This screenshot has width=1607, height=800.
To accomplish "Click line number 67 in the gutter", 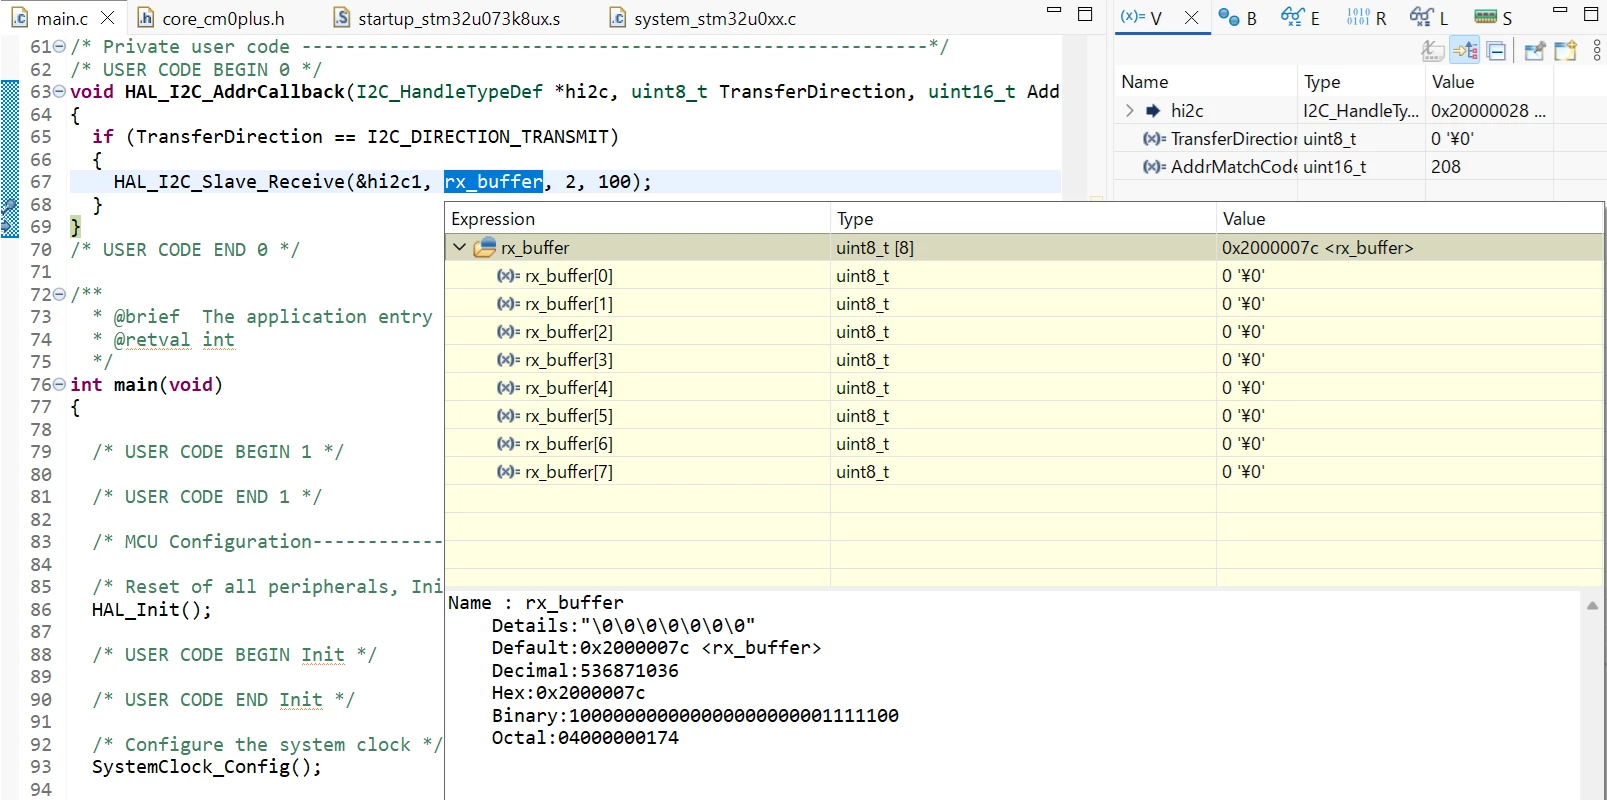I will (41, 181).
